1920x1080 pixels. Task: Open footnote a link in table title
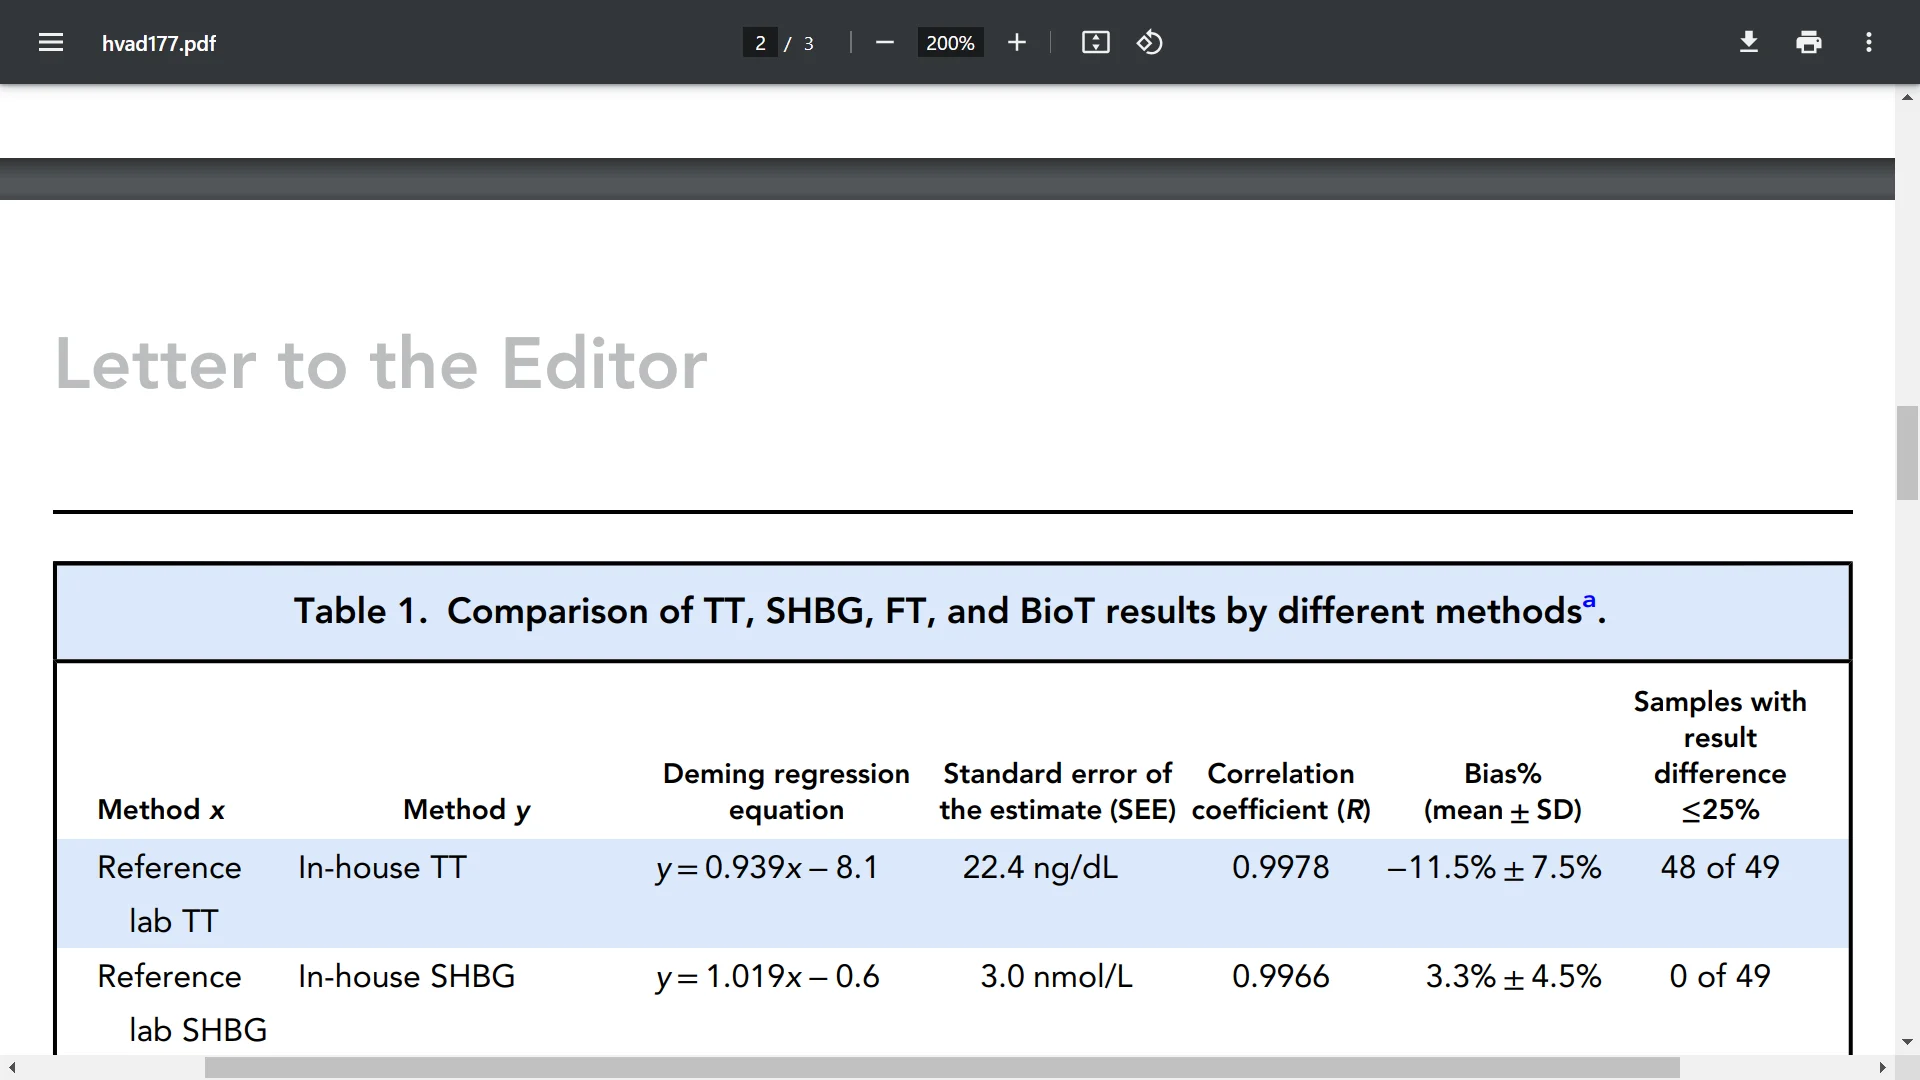1588,599
